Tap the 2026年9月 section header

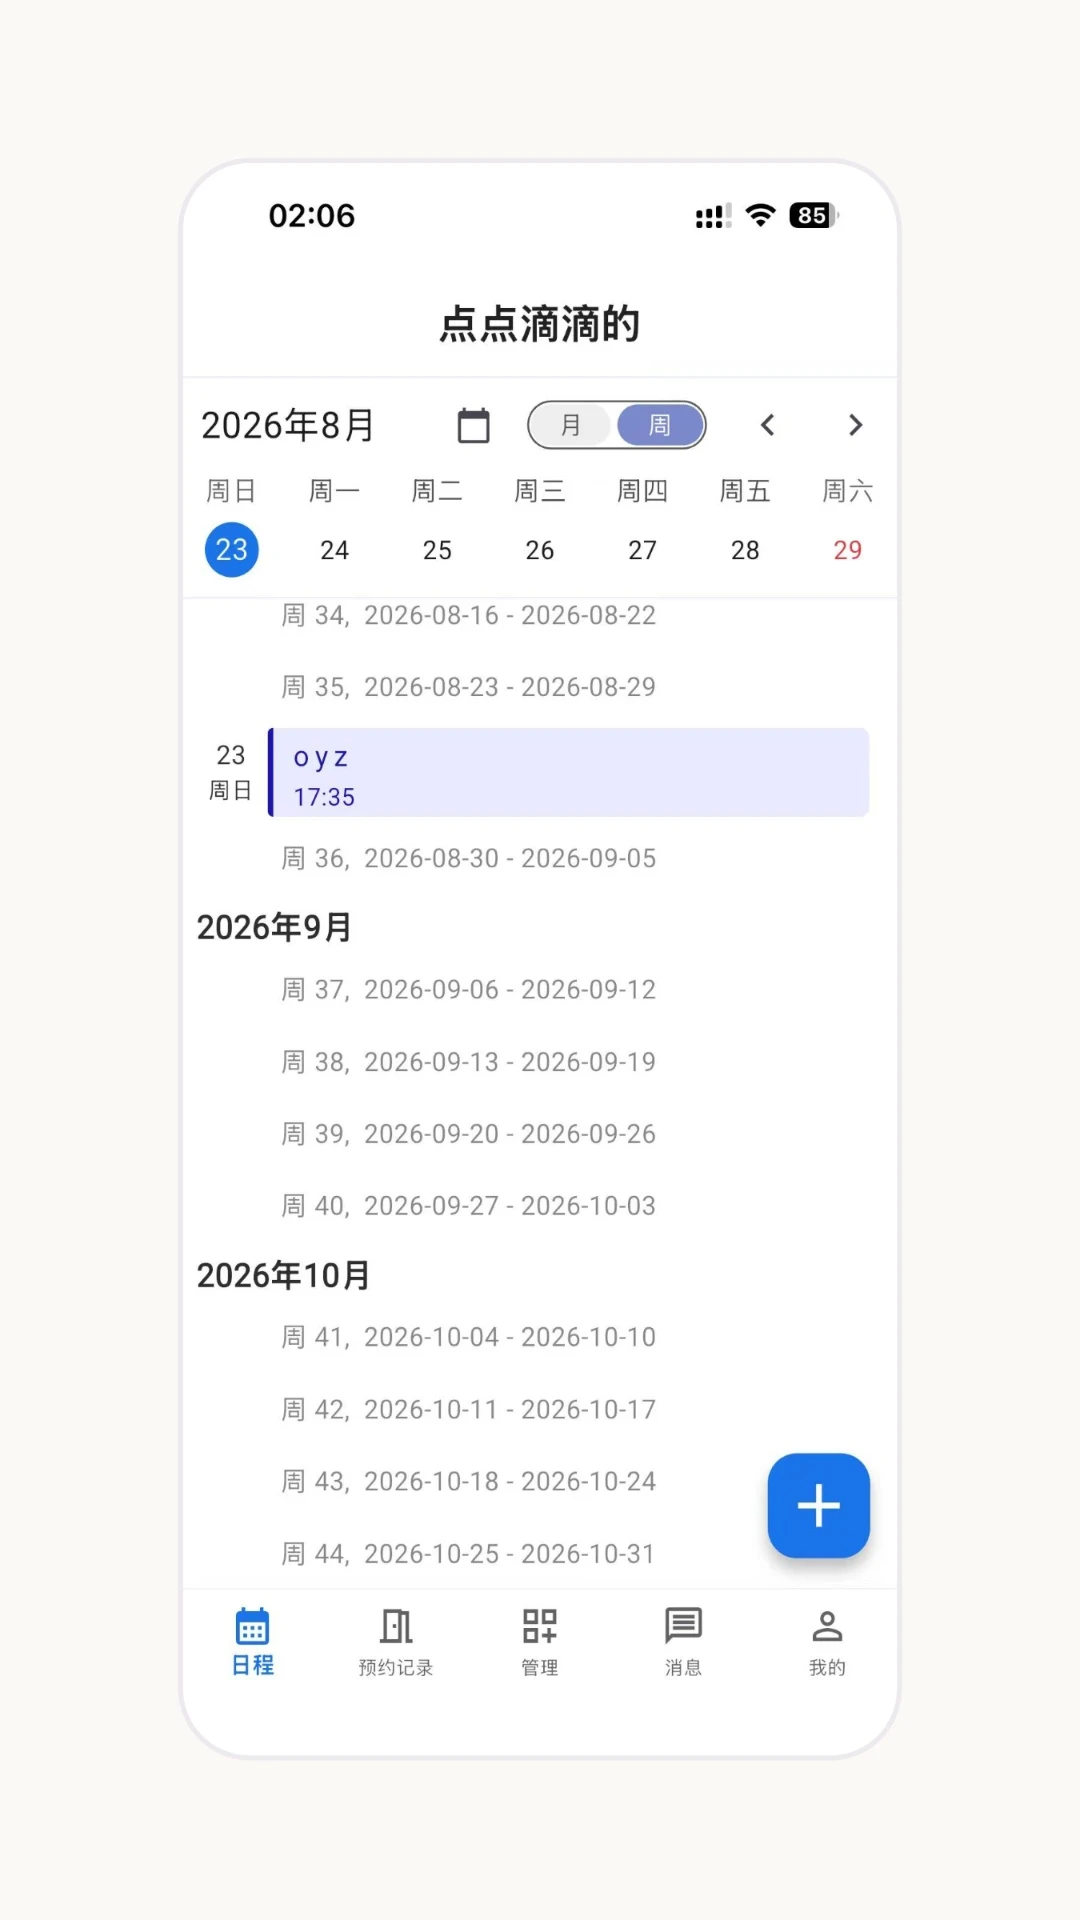(274, 927)
